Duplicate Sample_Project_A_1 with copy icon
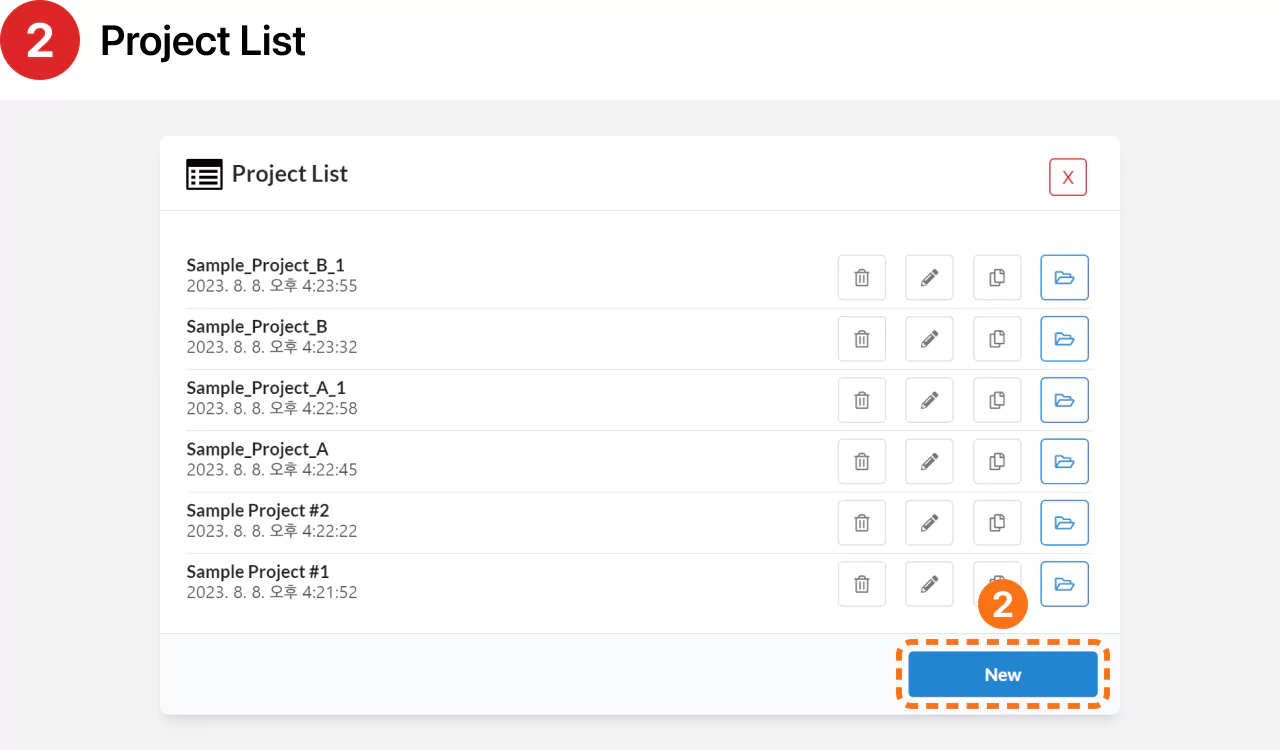 click(x=997, y=400)
